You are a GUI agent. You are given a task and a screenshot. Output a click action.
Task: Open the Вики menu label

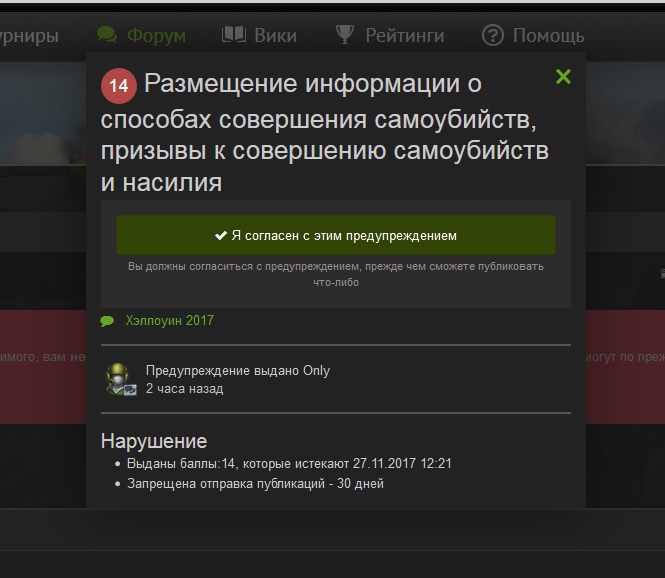276,36
